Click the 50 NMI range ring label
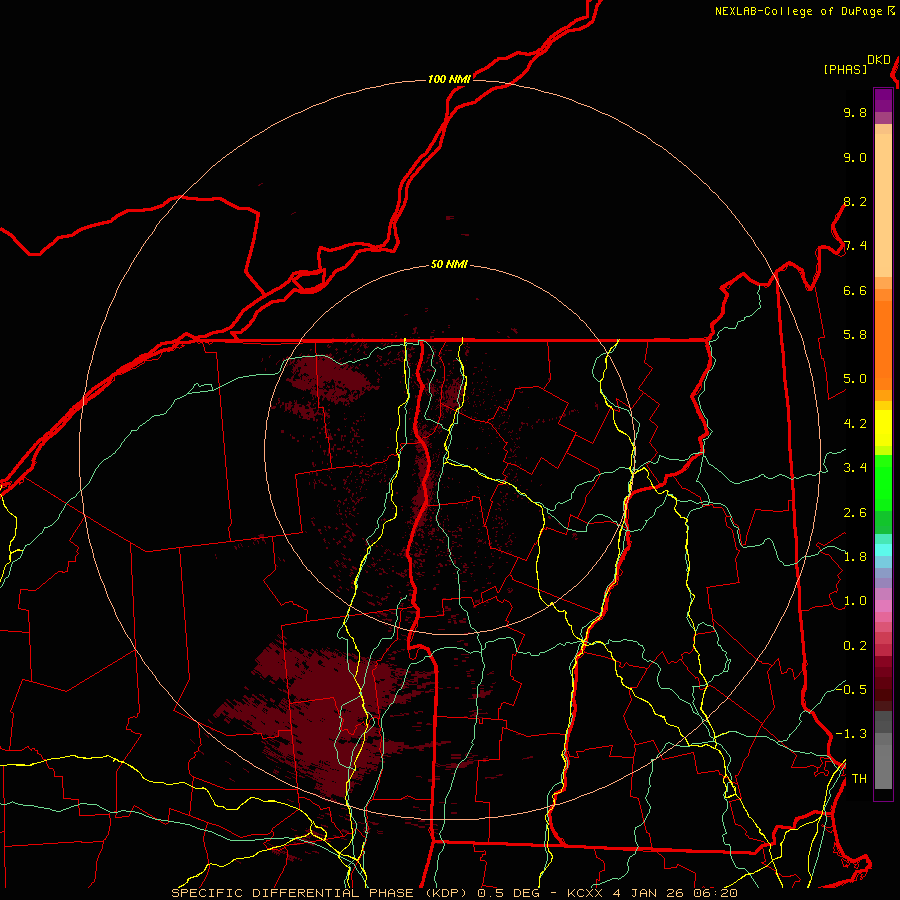The height and width of the screenshot is (900, 900). coord(449,265)
